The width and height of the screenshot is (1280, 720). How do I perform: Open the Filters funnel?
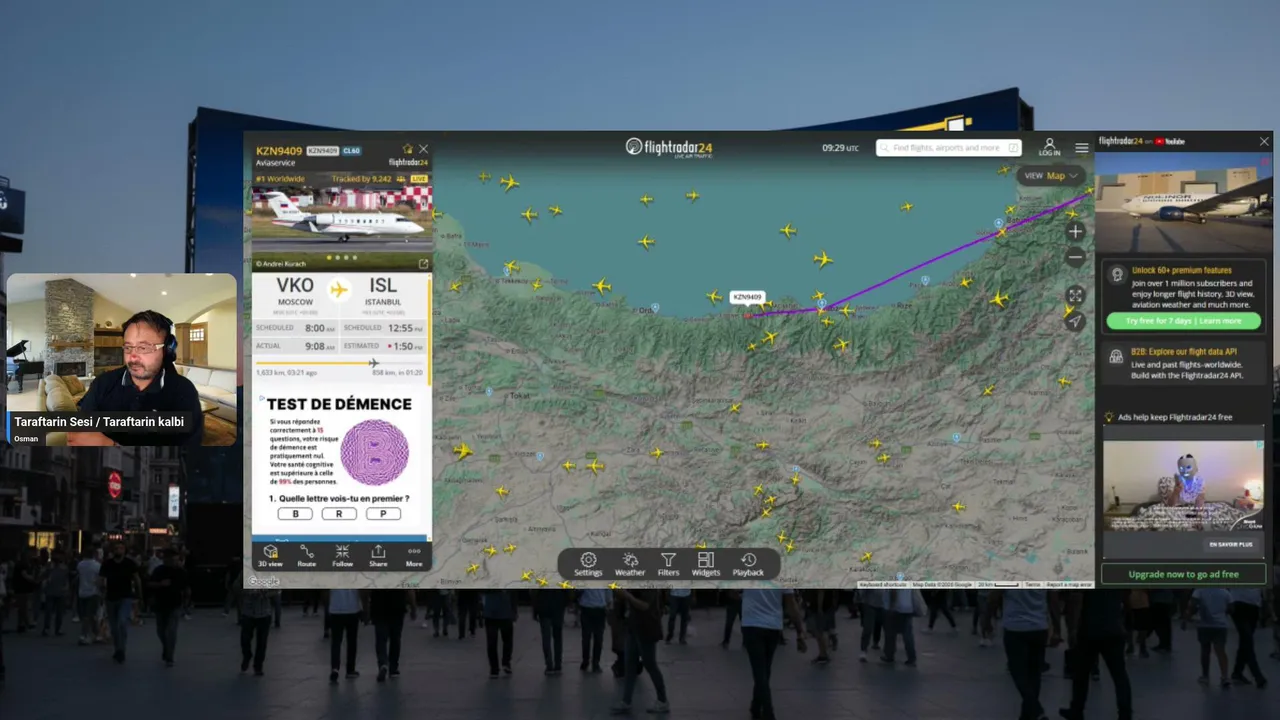tap(669, 565)
